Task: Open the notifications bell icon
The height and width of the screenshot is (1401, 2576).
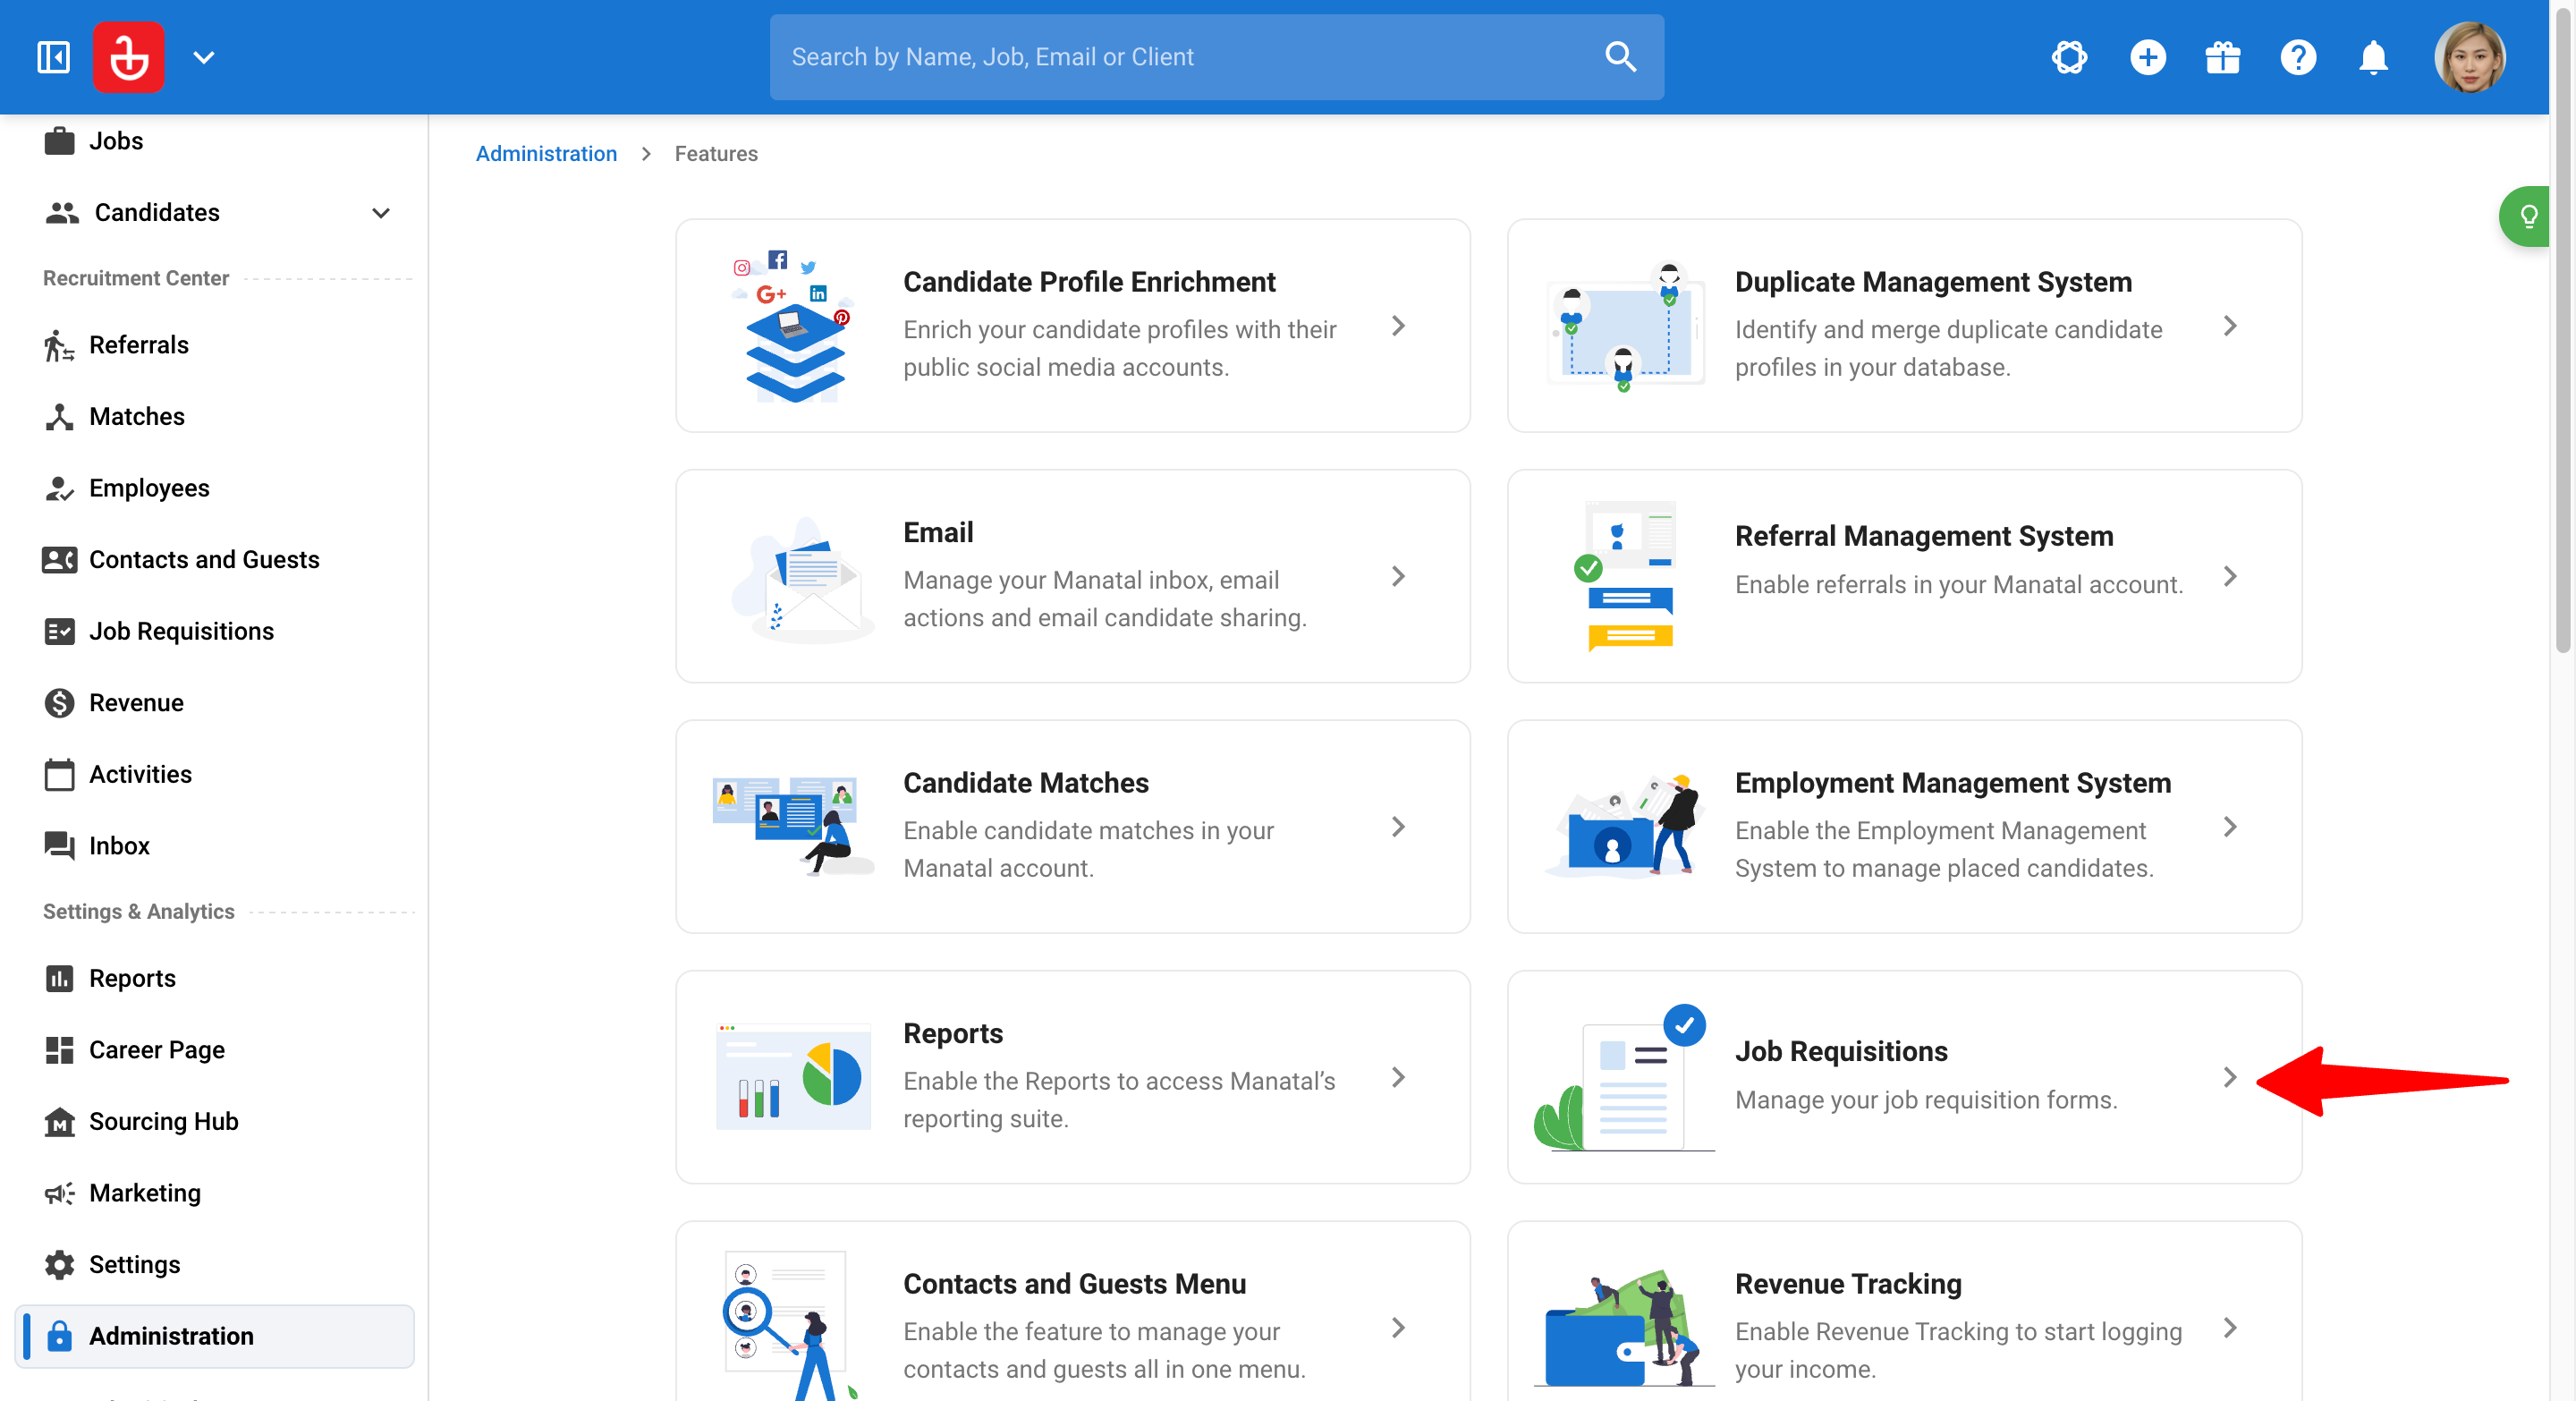Action: [x=2373, y=57]
